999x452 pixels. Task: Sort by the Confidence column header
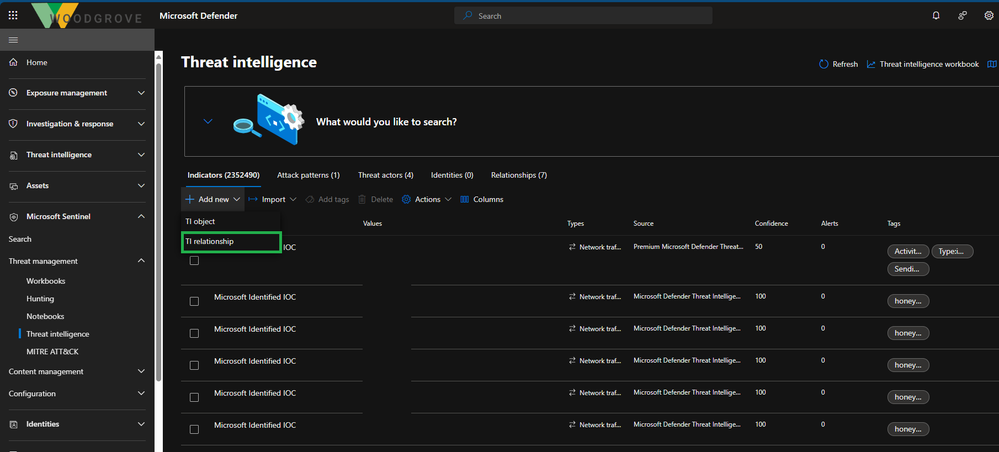tap(772, 224)
